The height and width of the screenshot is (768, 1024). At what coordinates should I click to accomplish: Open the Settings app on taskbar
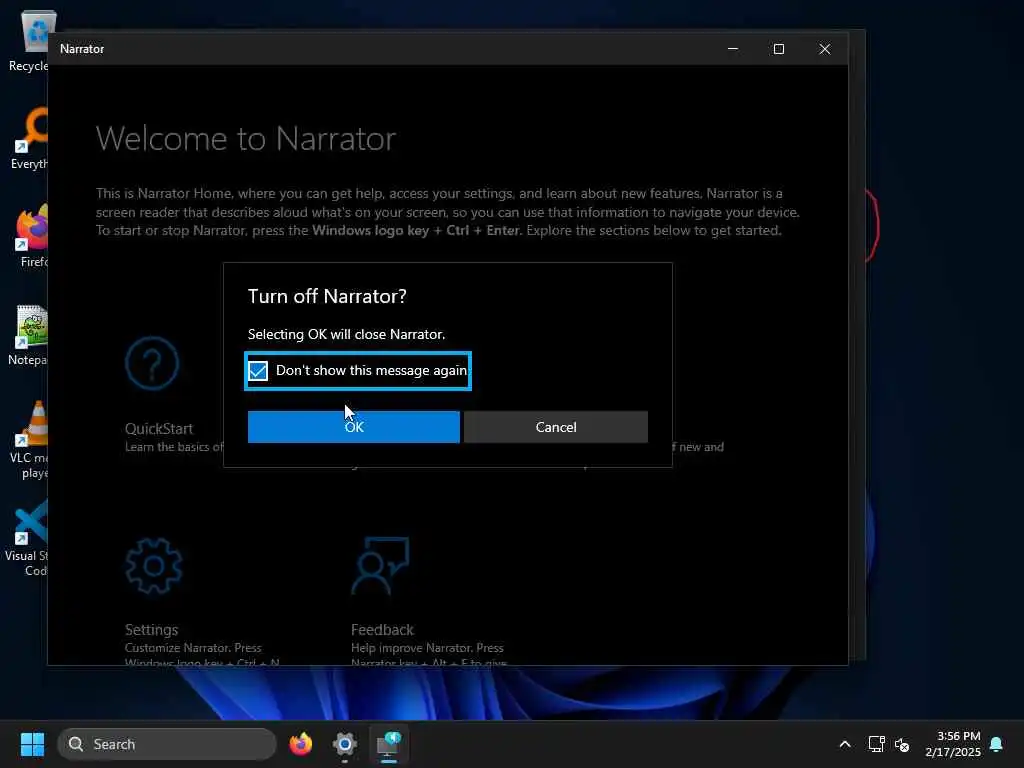[345, 744]
